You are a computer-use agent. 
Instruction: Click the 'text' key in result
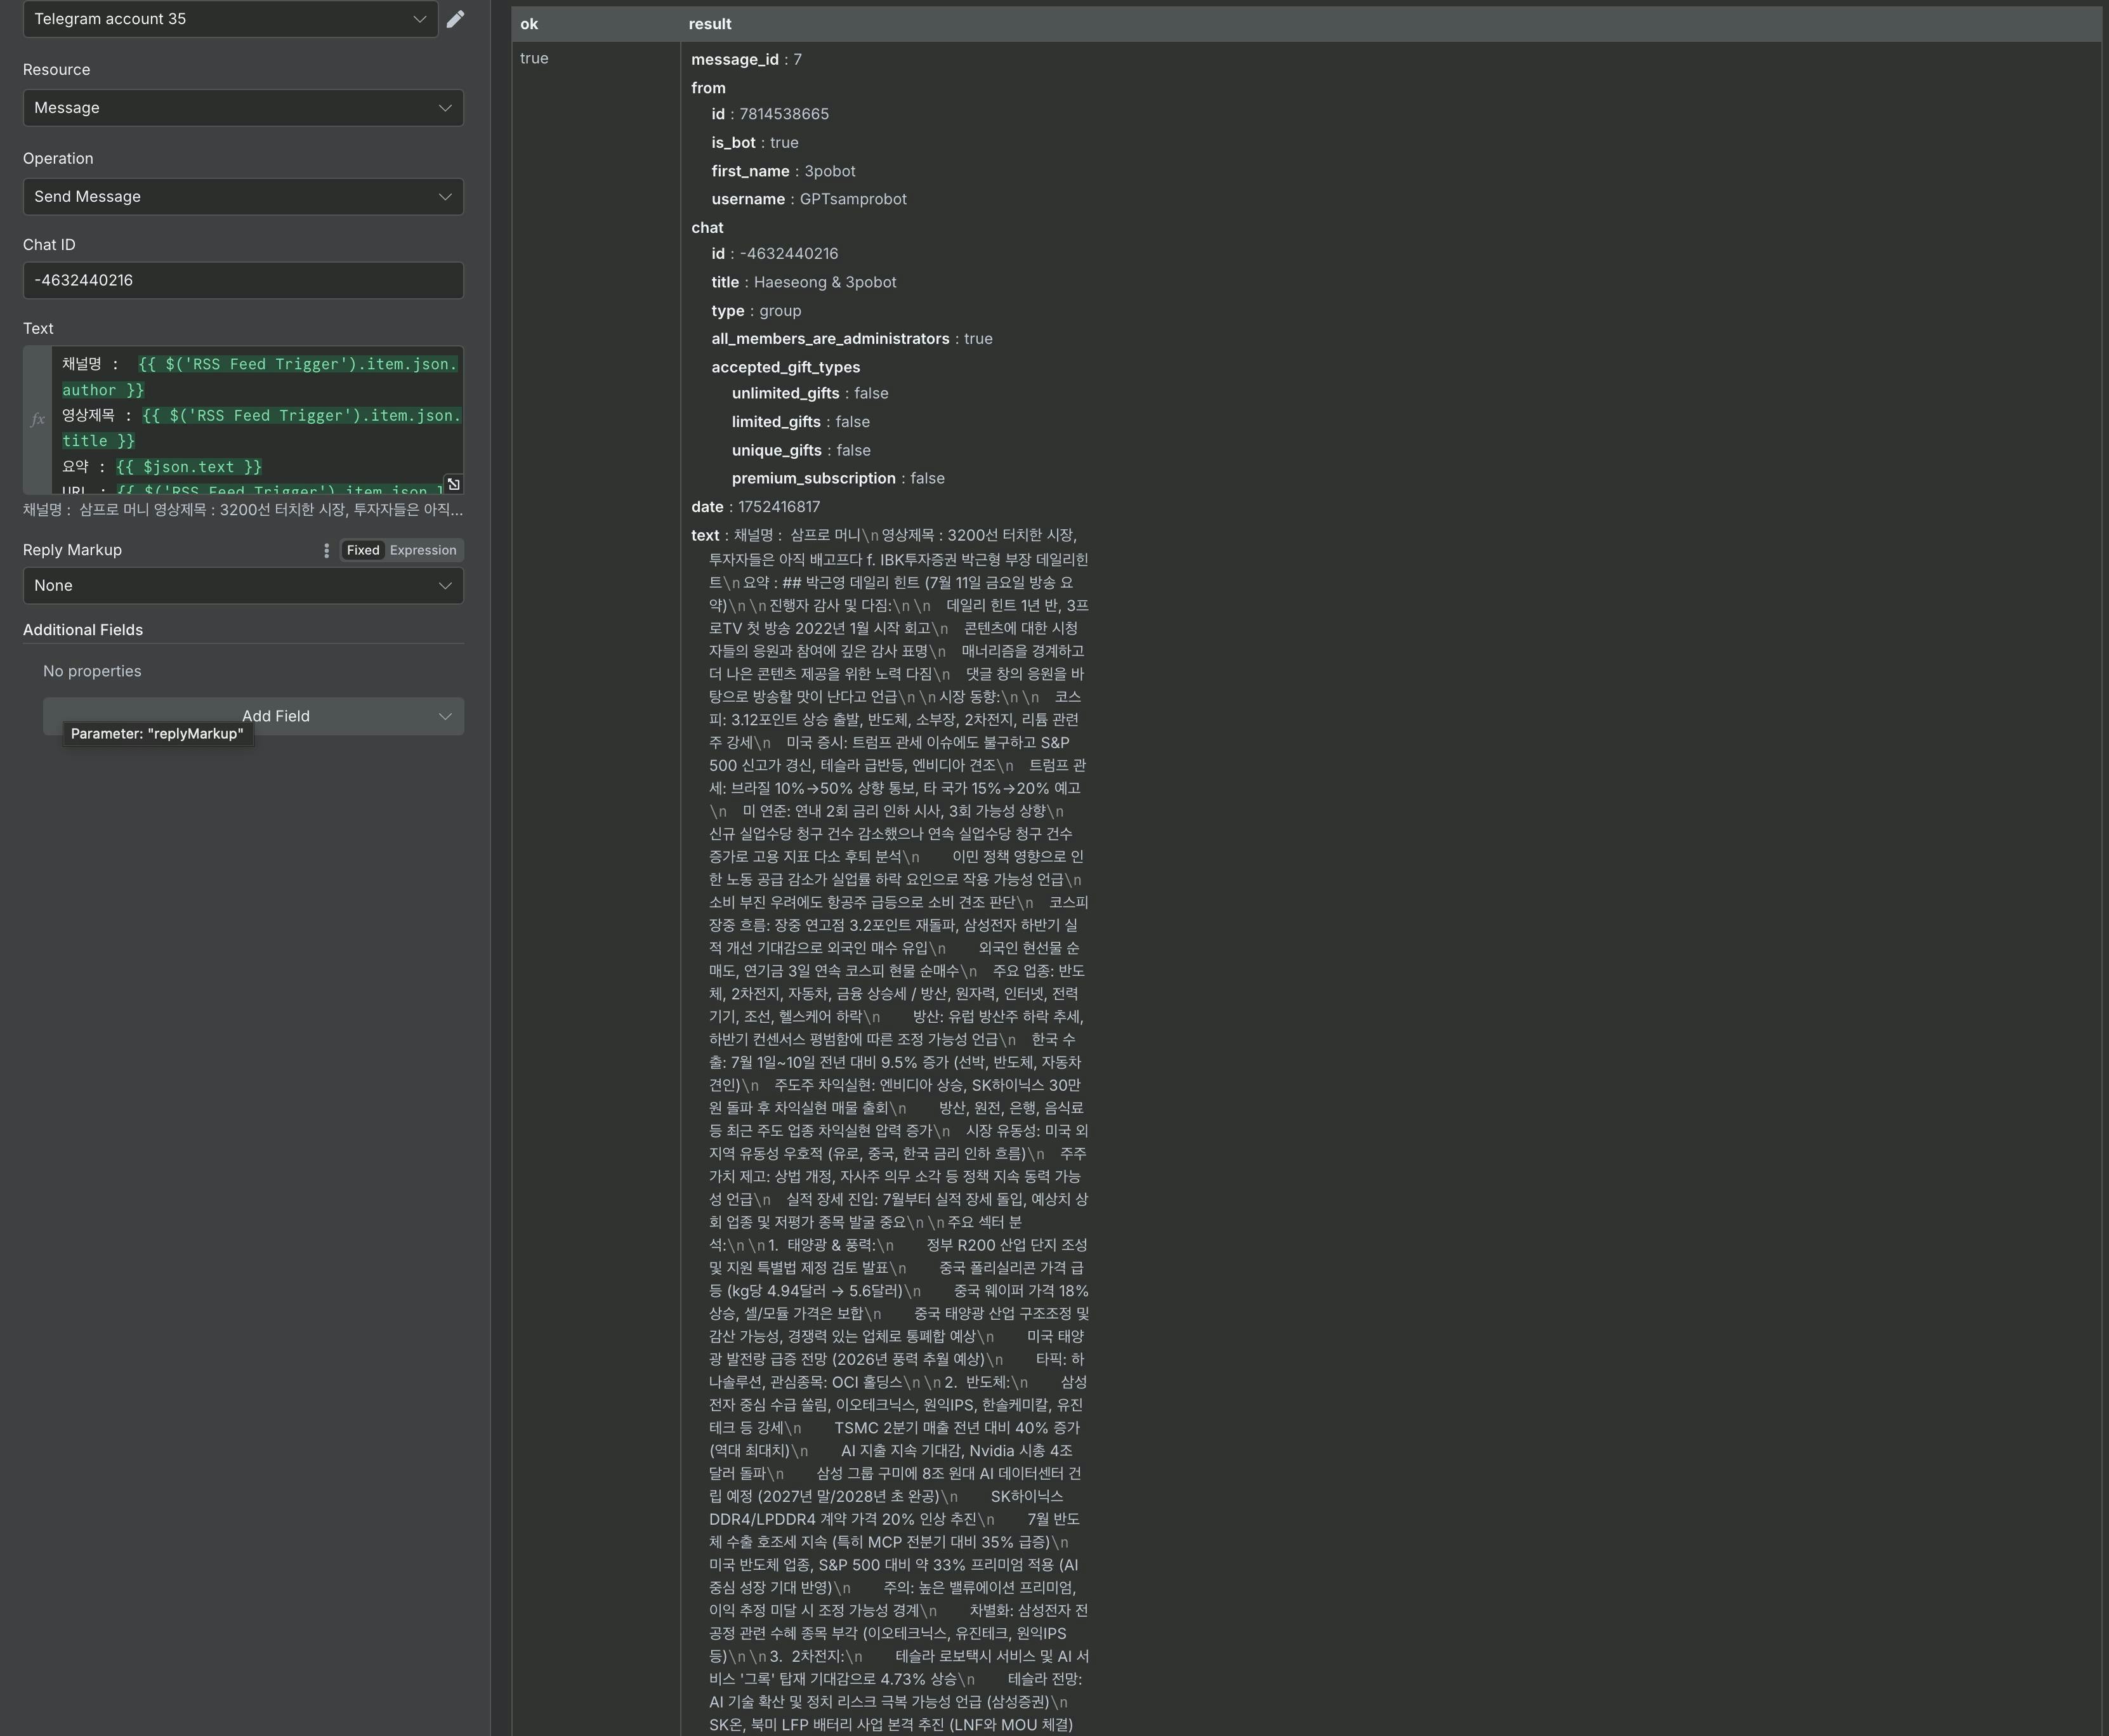coord(705,535)
